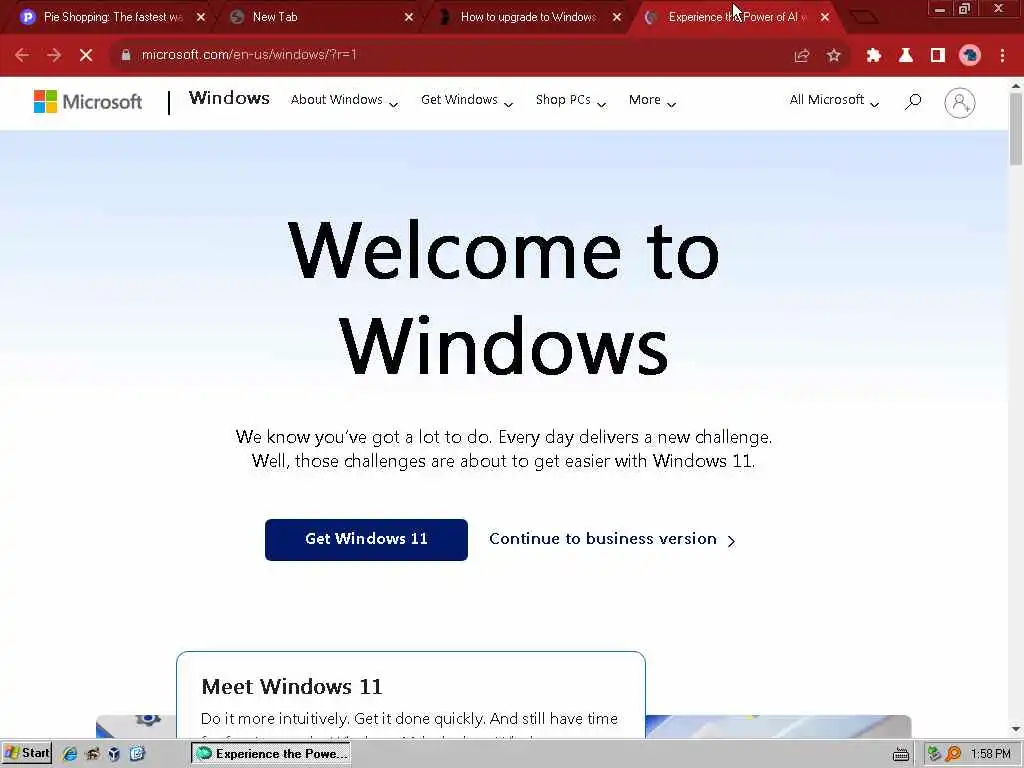Open the on-screen keyboard tray icon
The height and width of the screenshot is (768, 1024).
[x=901, y=754]
